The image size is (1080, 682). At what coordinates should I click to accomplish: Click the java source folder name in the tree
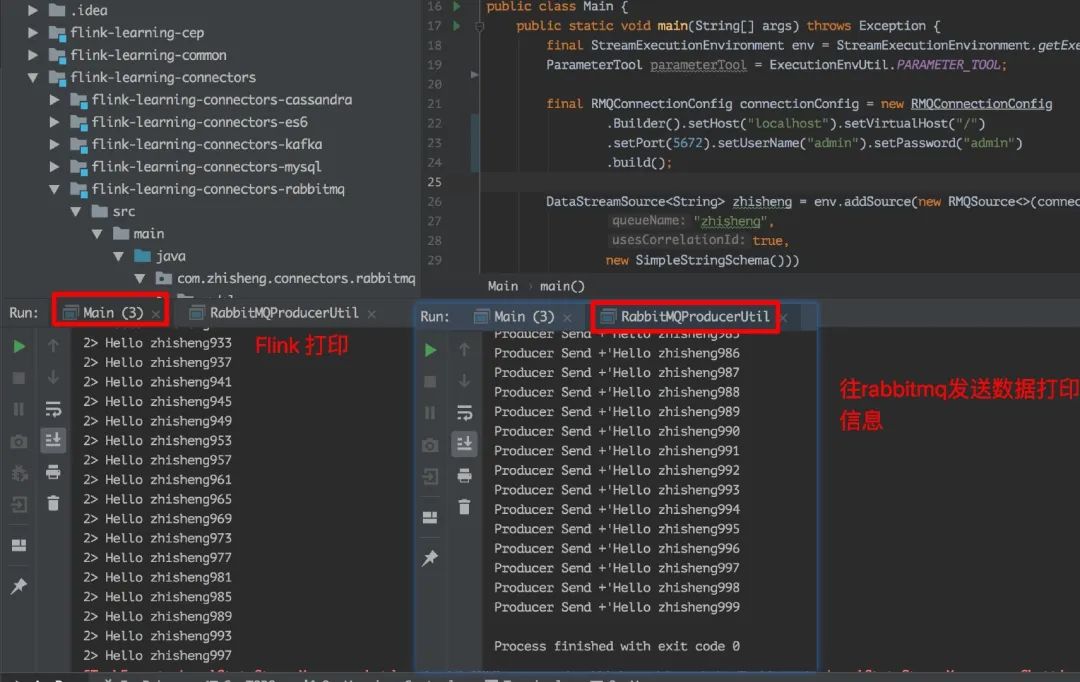[171, 256]
